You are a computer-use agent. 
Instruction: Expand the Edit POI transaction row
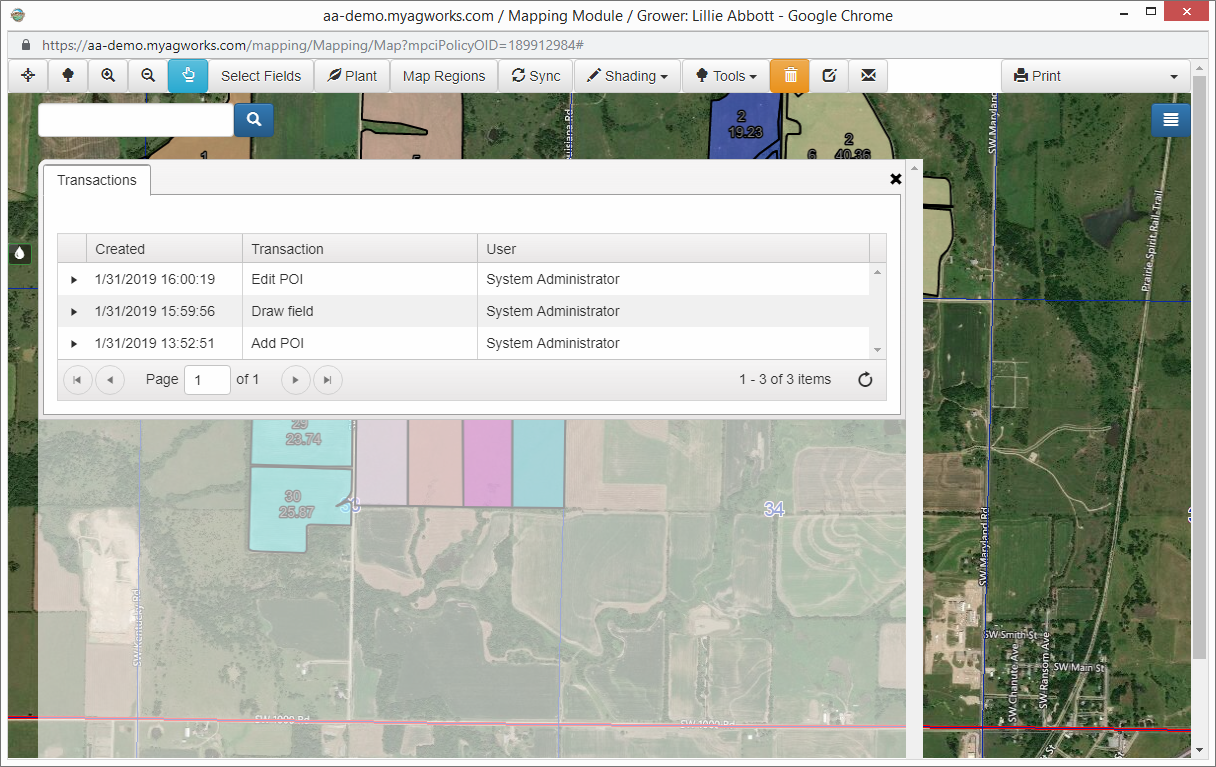[74, 280]
